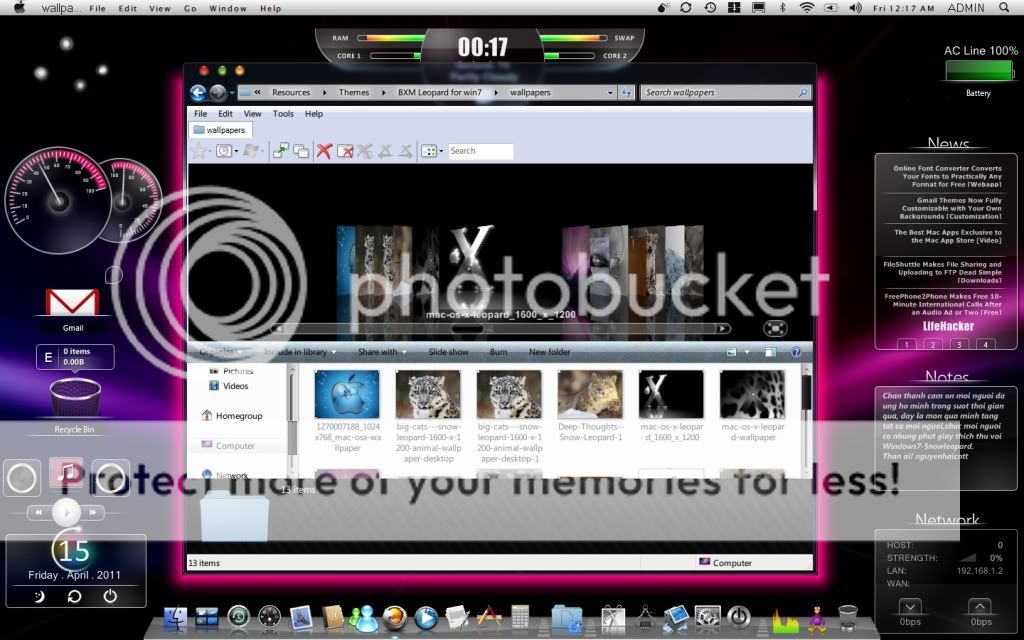The image size is (1024, 640).
Task: Open Address Book in the dock
Action: [x=332, y=617]
